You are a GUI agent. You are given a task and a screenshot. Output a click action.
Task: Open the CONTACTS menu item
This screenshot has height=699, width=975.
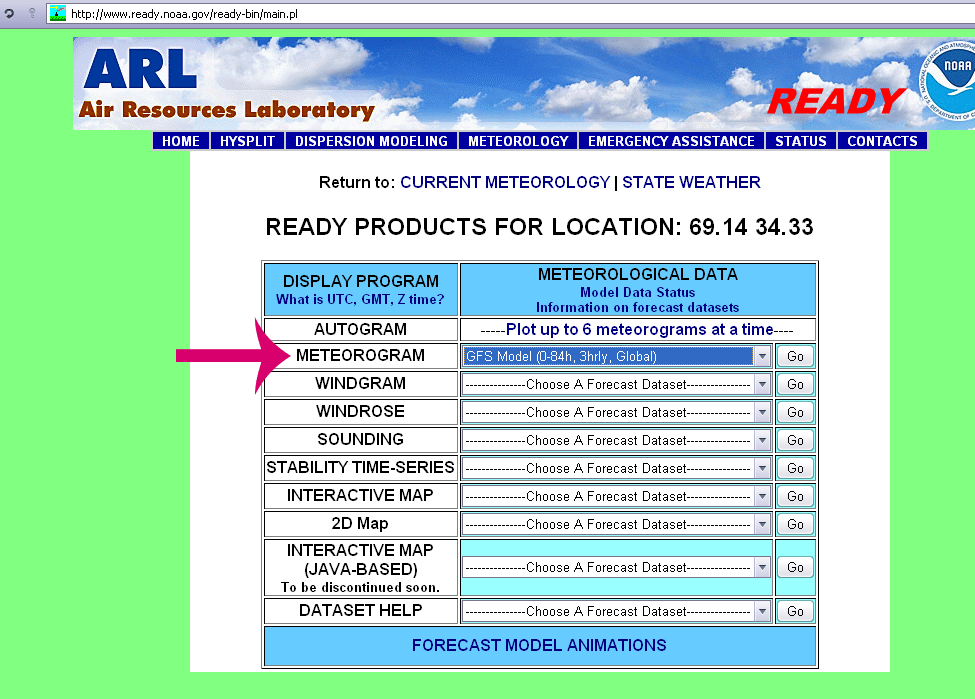click(x=882, y=141)
